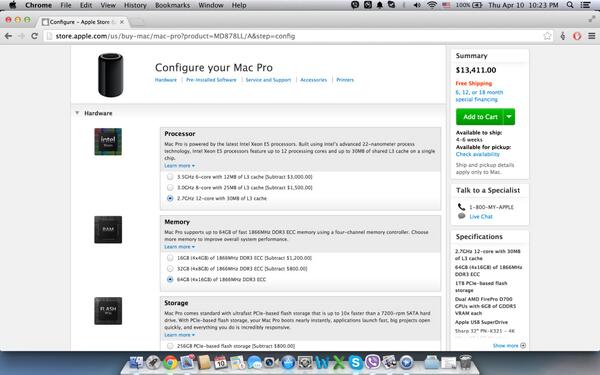Select 2.7GHz 12-core processor option

pos(170,198)
